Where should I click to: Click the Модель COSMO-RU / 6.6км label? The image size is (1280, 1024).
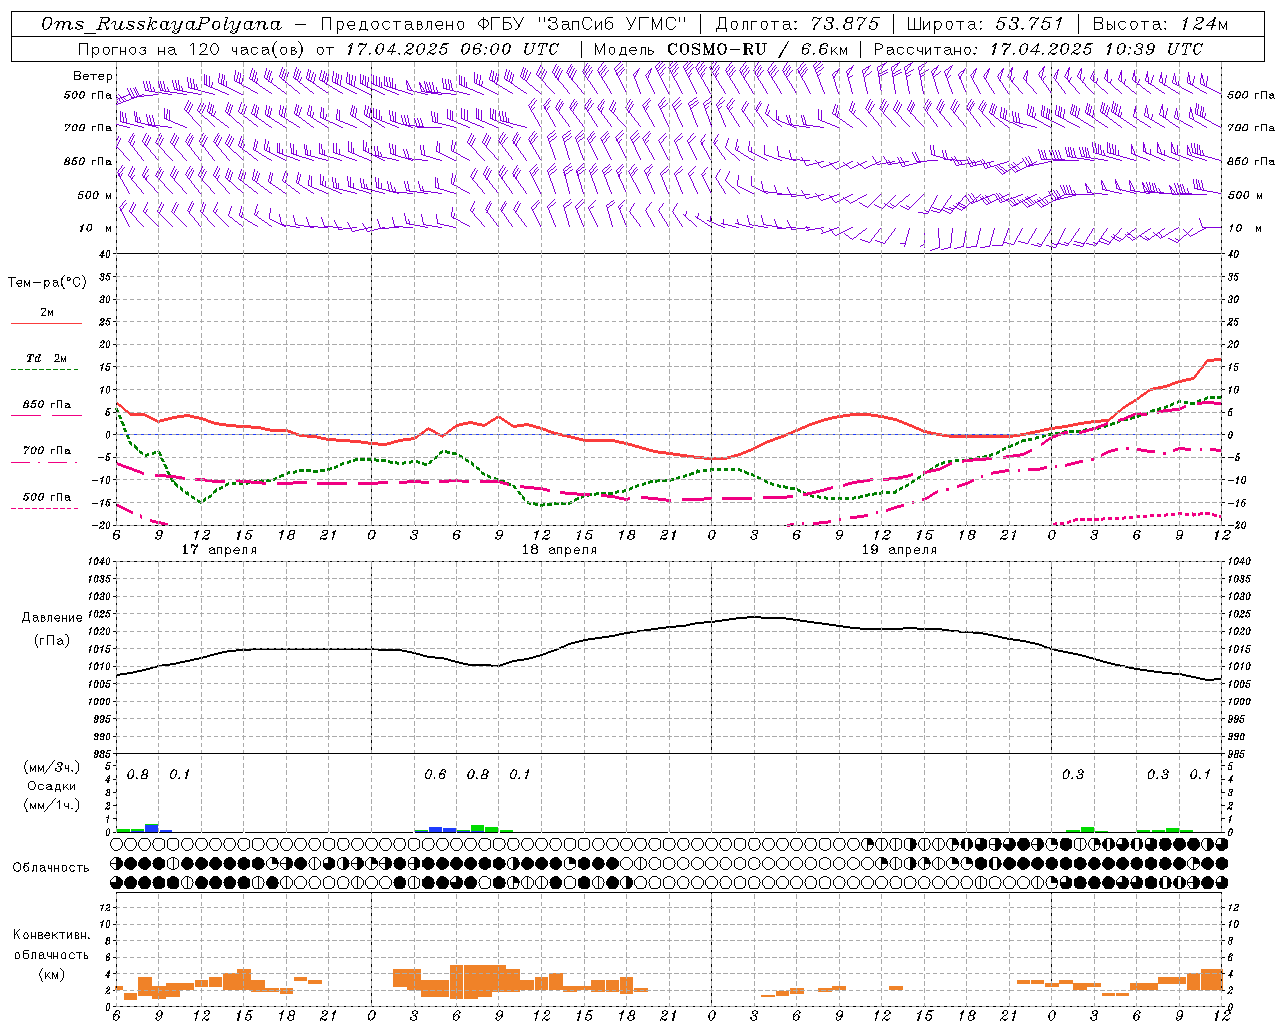[x=721, y=49]
